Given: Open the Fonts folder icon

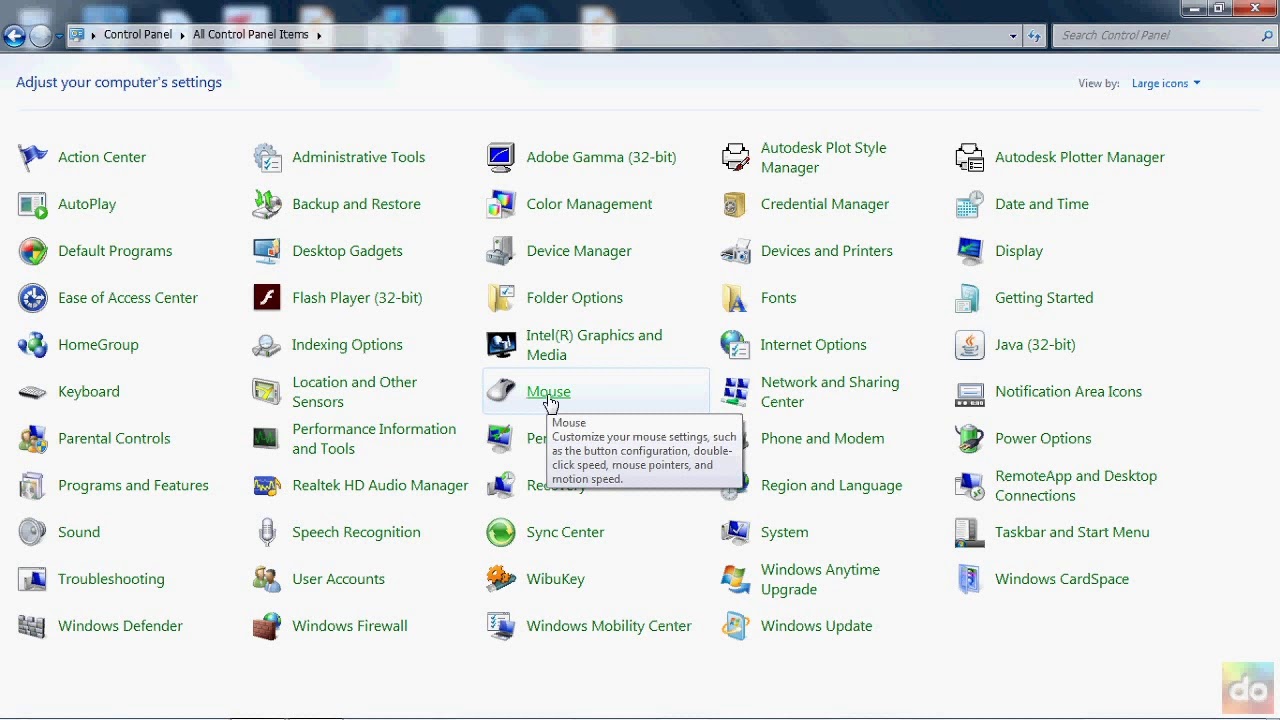Looking at the screenshot, I should coord(736,298).
